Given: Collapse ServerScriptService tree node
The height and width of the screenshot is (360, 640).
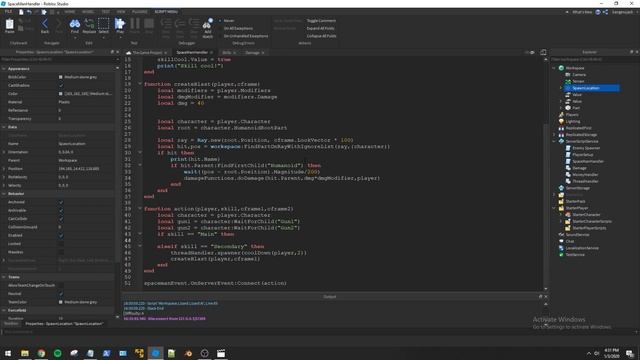Looking at the screenshot, I should (x=554, y=141).
